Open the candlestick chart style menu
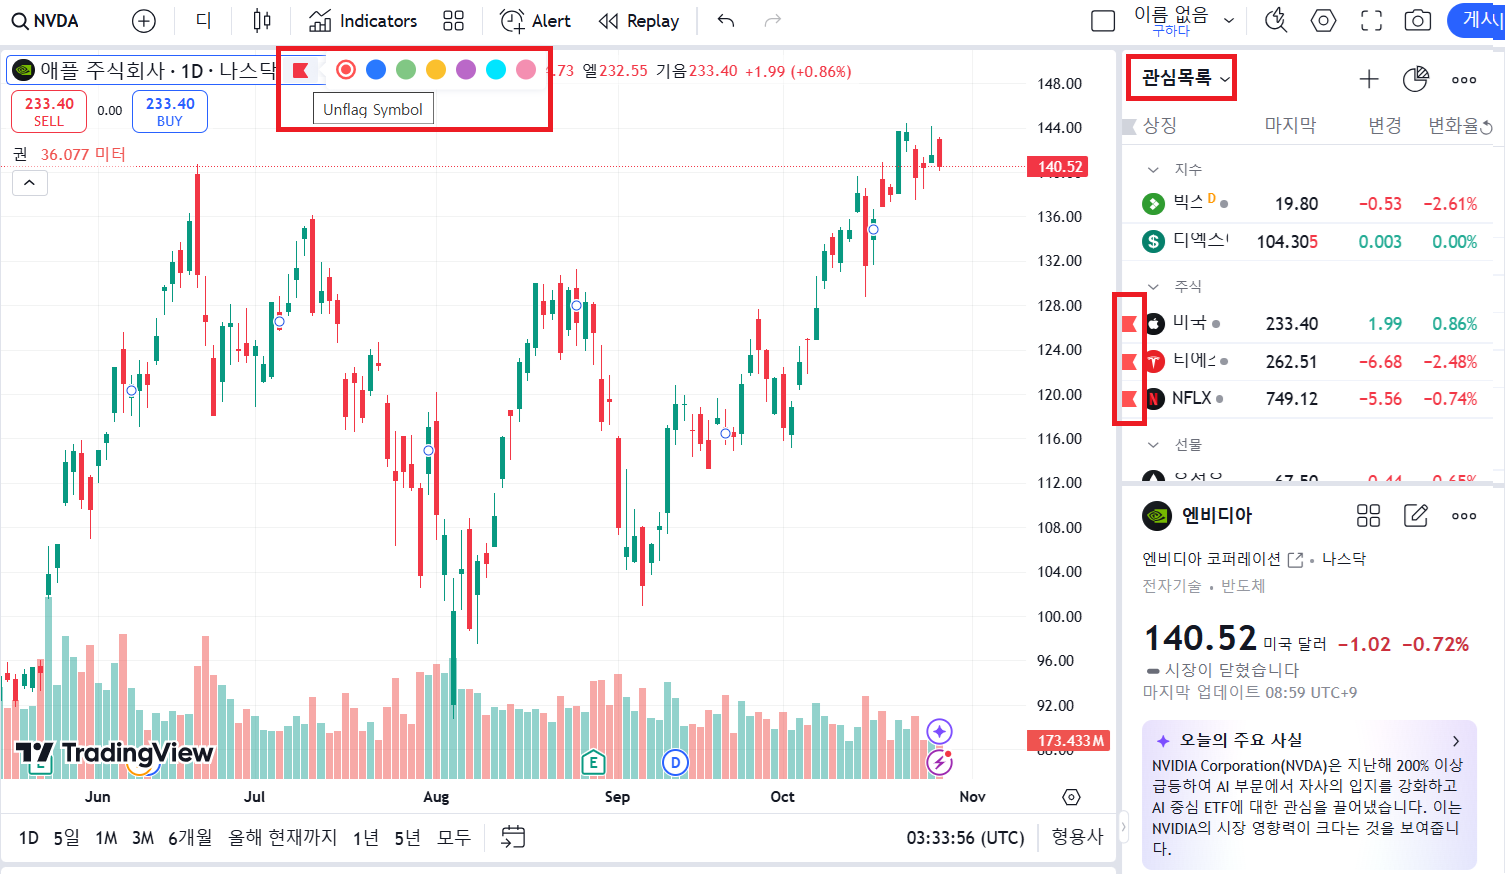This screenshot has width=1505, height=874. (262, 21)
